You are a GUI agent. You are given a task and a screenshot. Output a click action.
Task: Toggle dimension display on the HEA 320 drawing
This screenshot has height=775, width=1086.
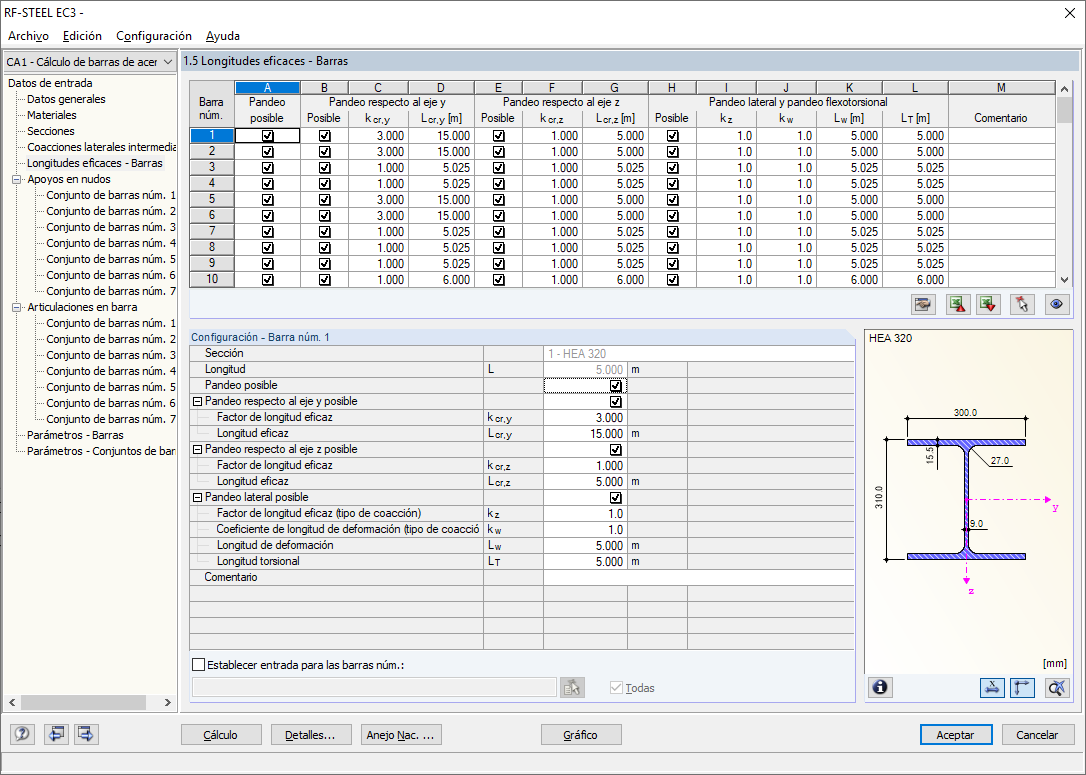point(992,687)
